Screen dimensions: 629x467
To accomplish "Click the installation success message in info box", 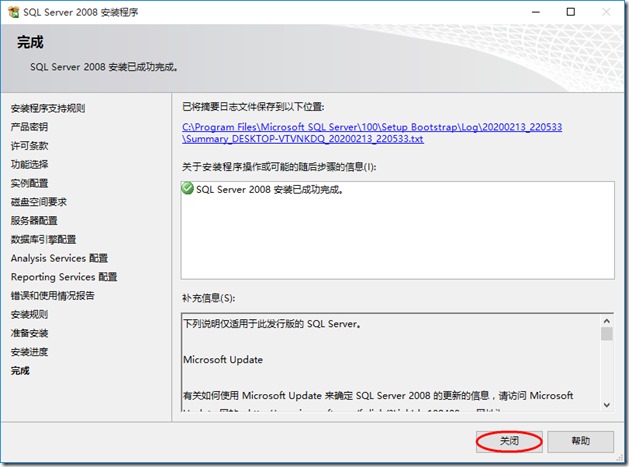I will [270, 189].
